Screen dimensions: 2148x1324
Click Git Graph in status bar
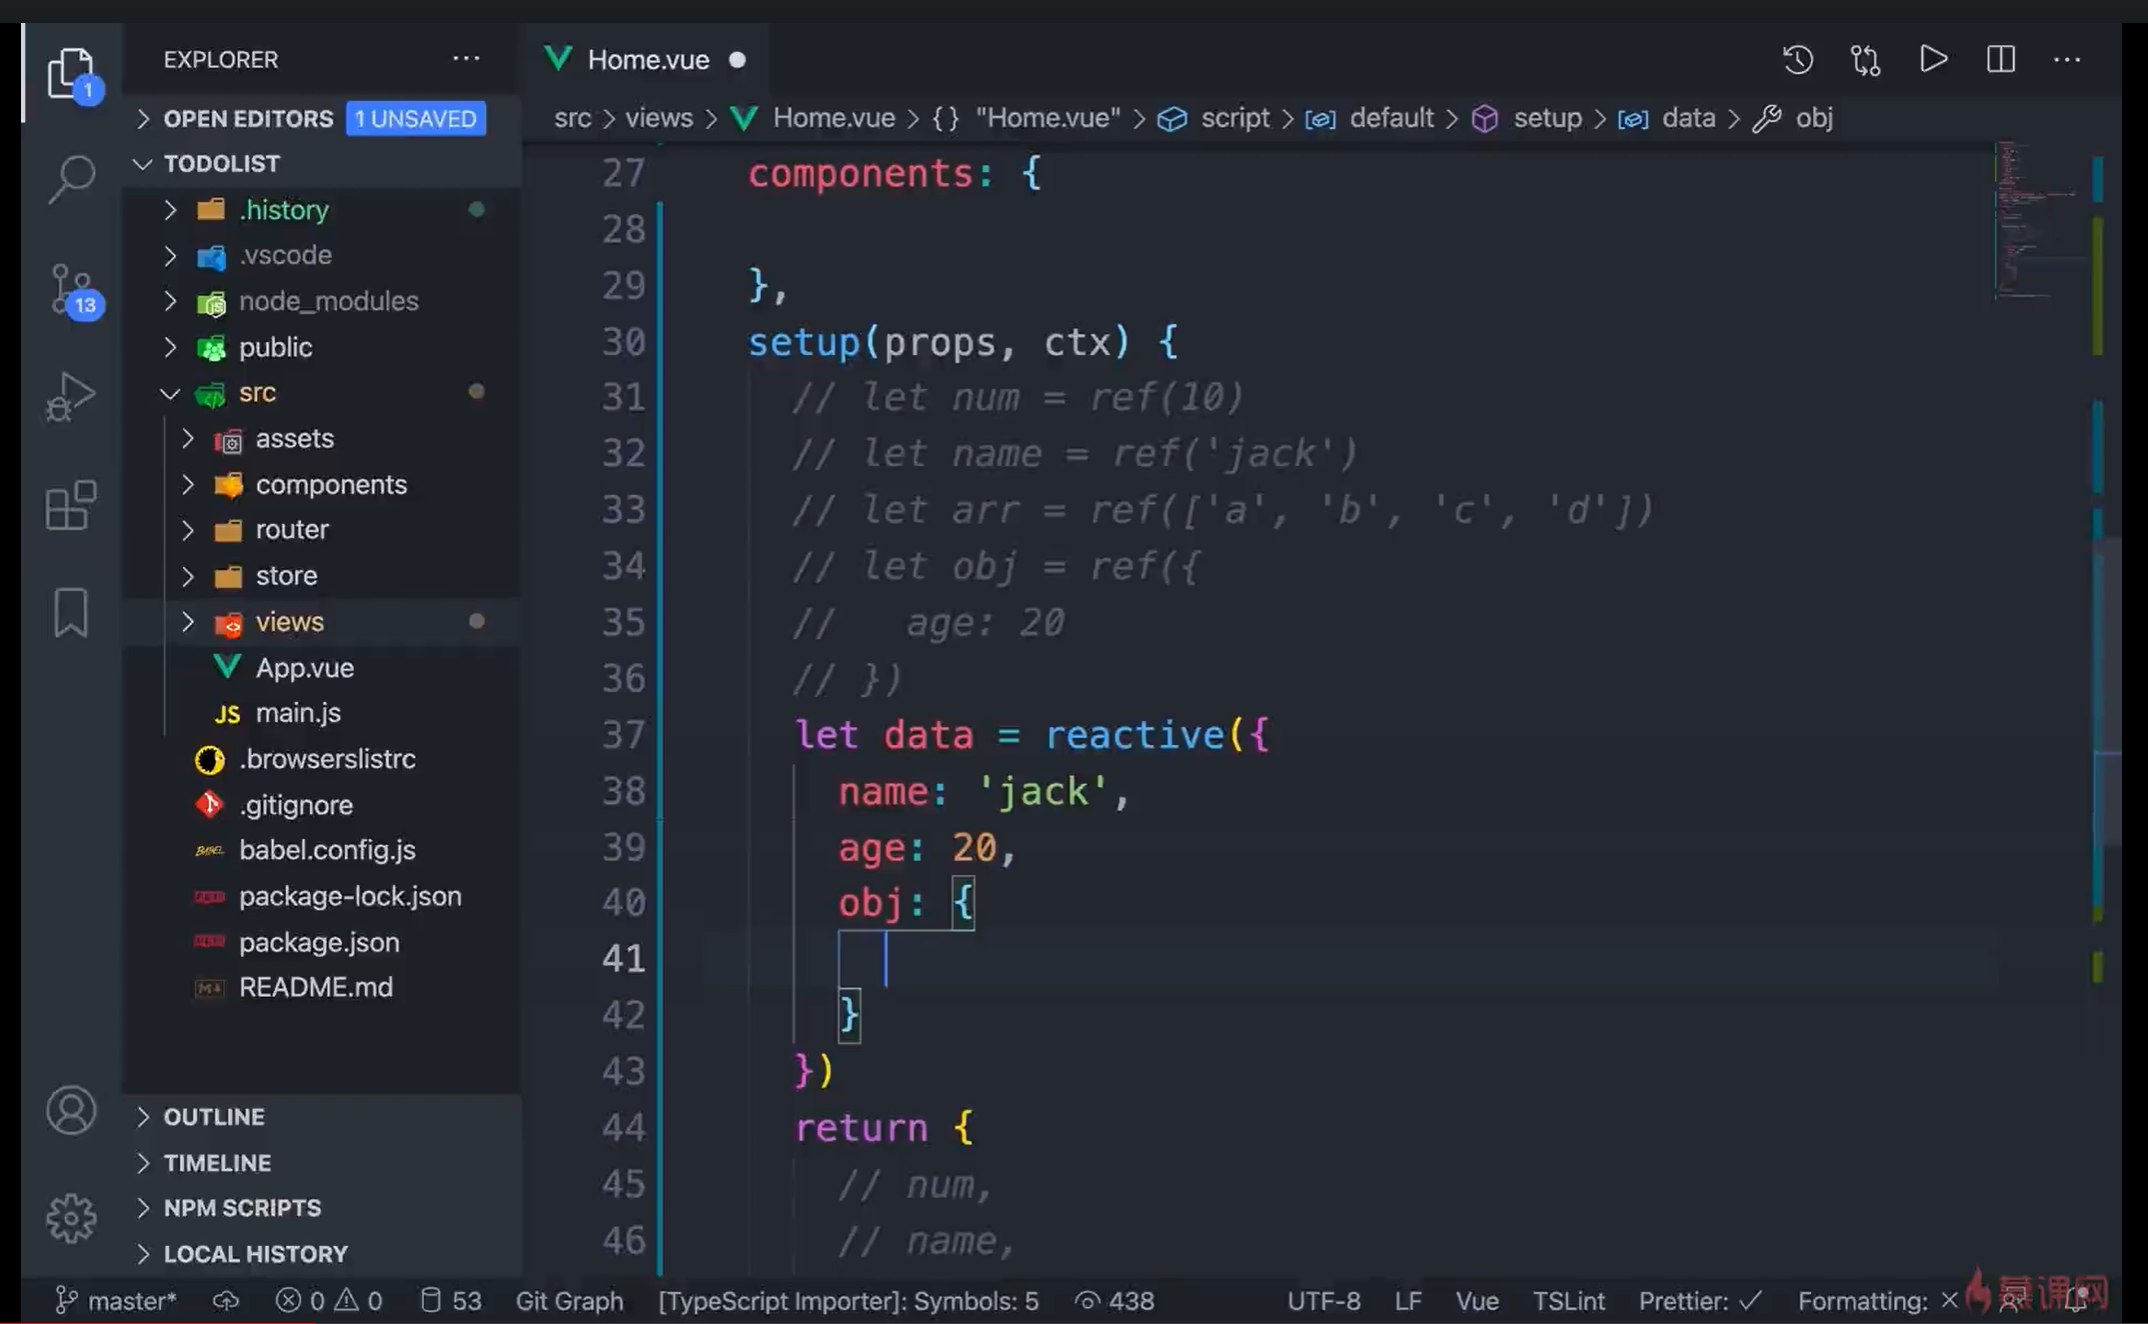(569, 1301)
